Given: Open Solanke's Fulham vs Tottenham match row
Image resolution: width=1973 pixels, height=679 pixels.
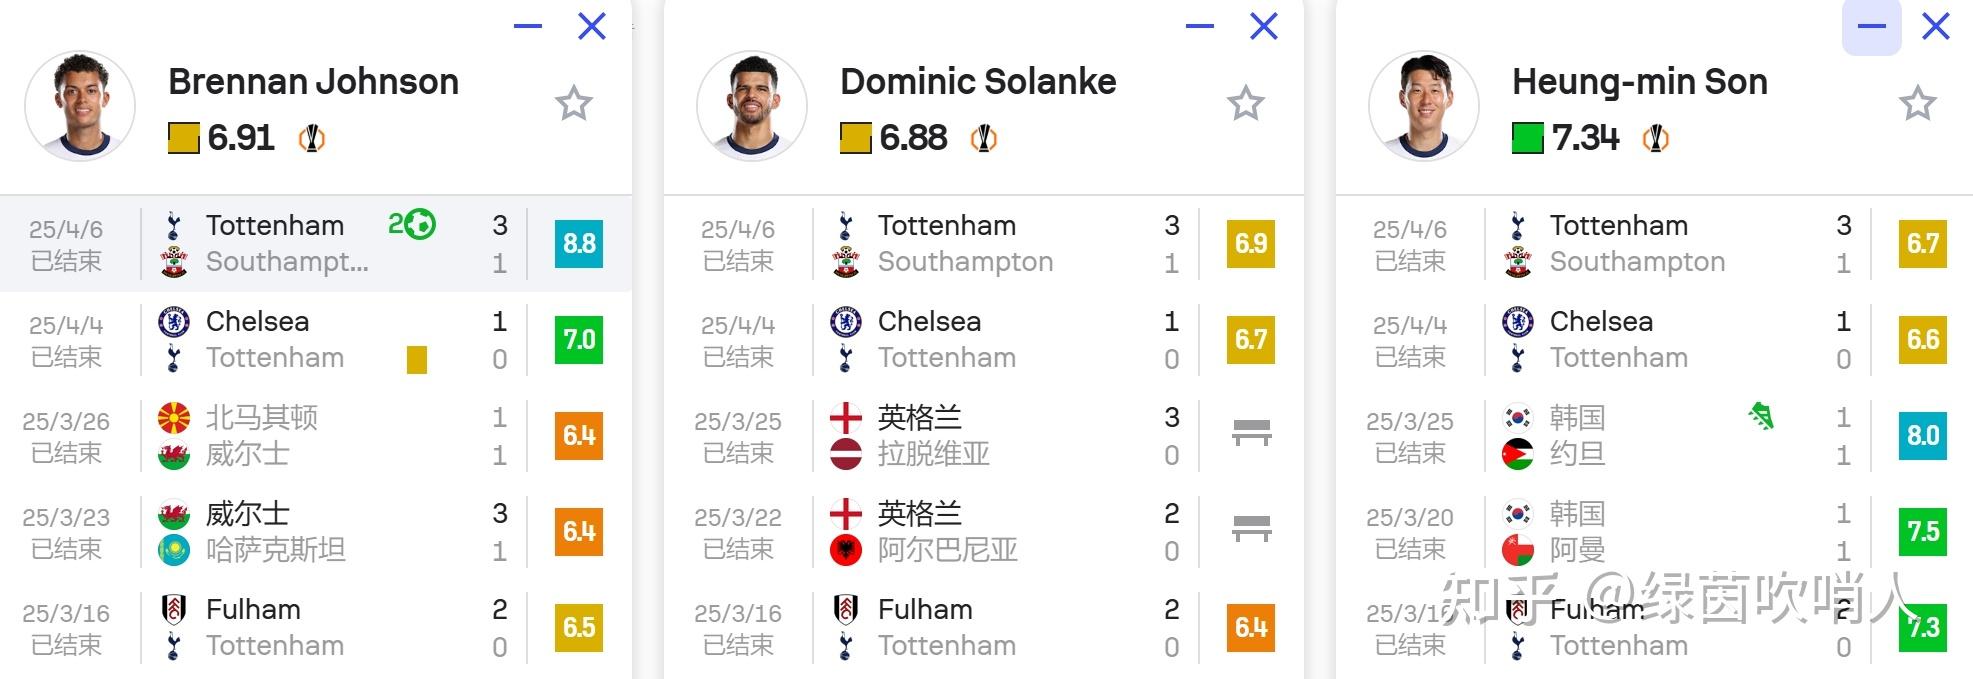Looking at the screenshot, I should (x=984, y=627).
